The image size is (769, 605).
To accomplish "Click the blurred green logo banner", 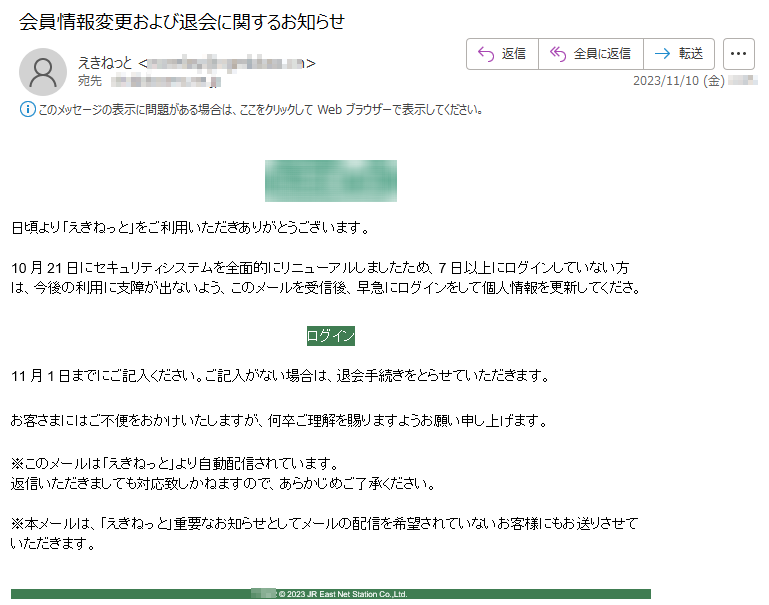I will coord(331,181).
